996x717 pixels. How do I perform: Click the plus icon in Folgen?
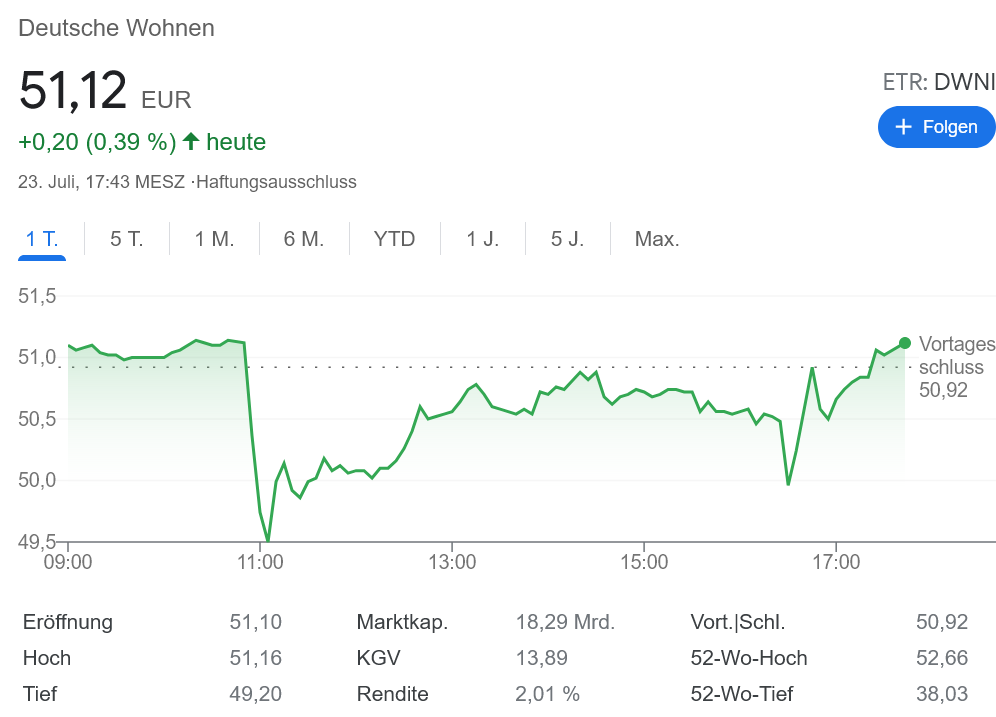(904, 127)
